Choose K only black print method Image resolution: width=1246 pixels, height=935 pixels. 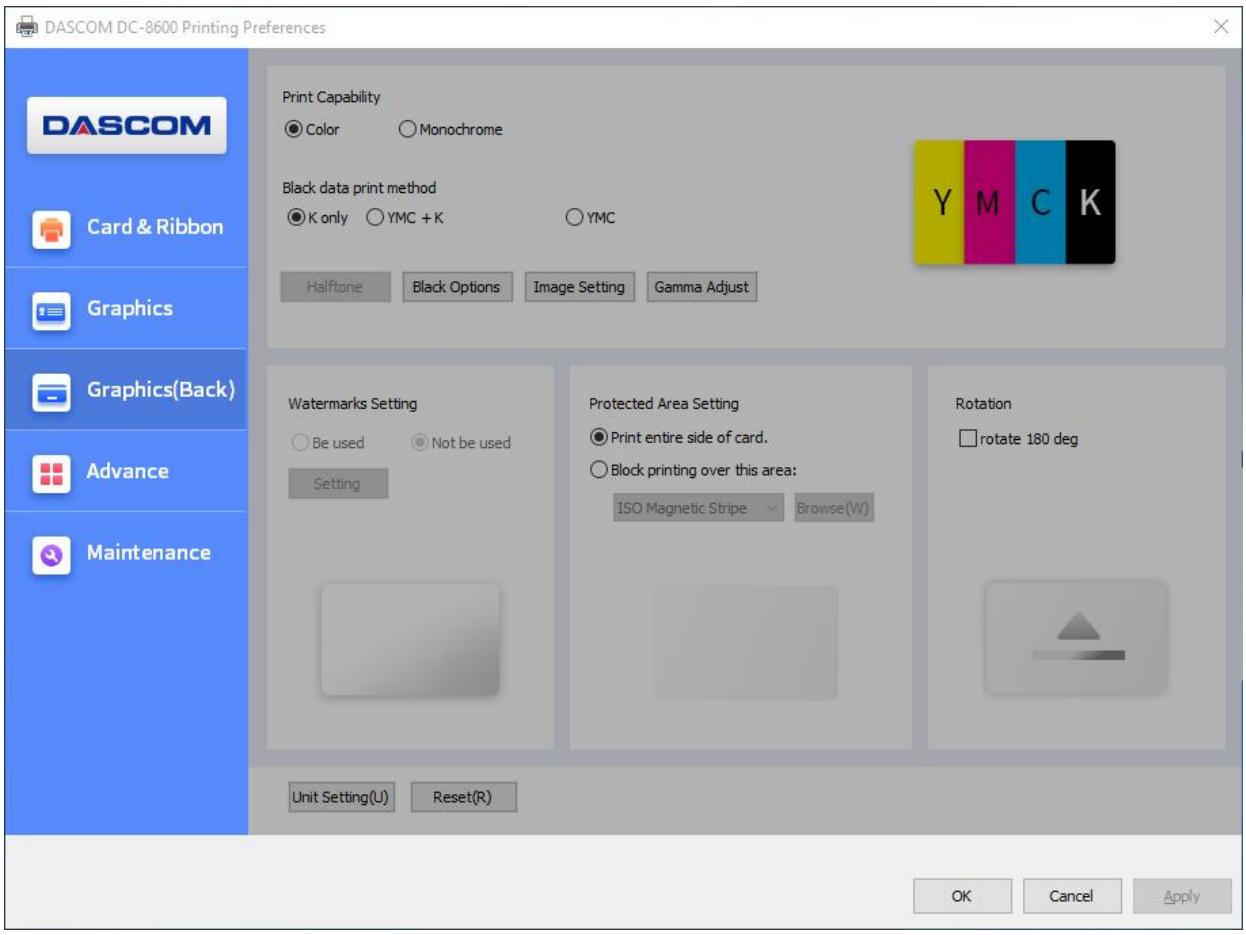[317, 218]
